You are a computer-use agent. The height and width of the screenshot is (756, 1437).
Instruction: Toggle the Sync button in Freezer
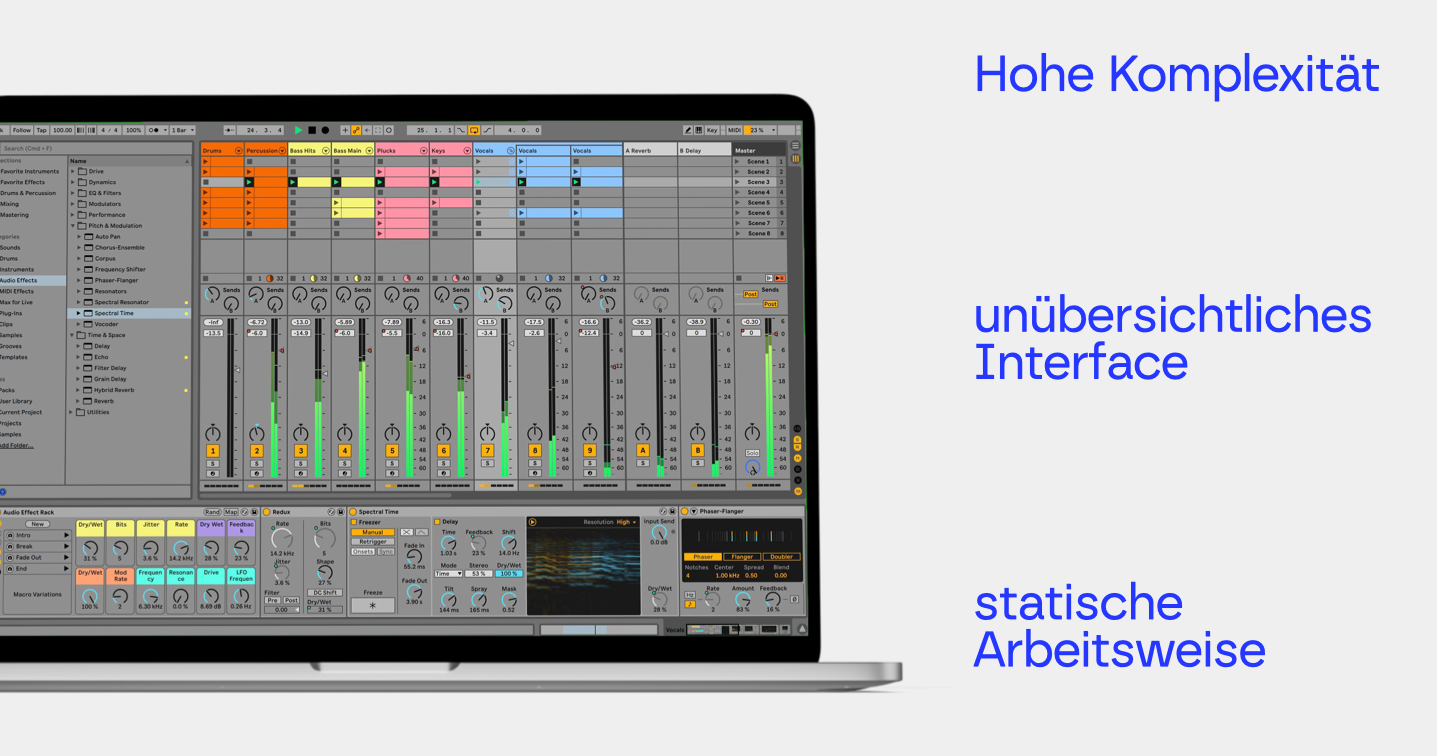(x=386, y=551)
